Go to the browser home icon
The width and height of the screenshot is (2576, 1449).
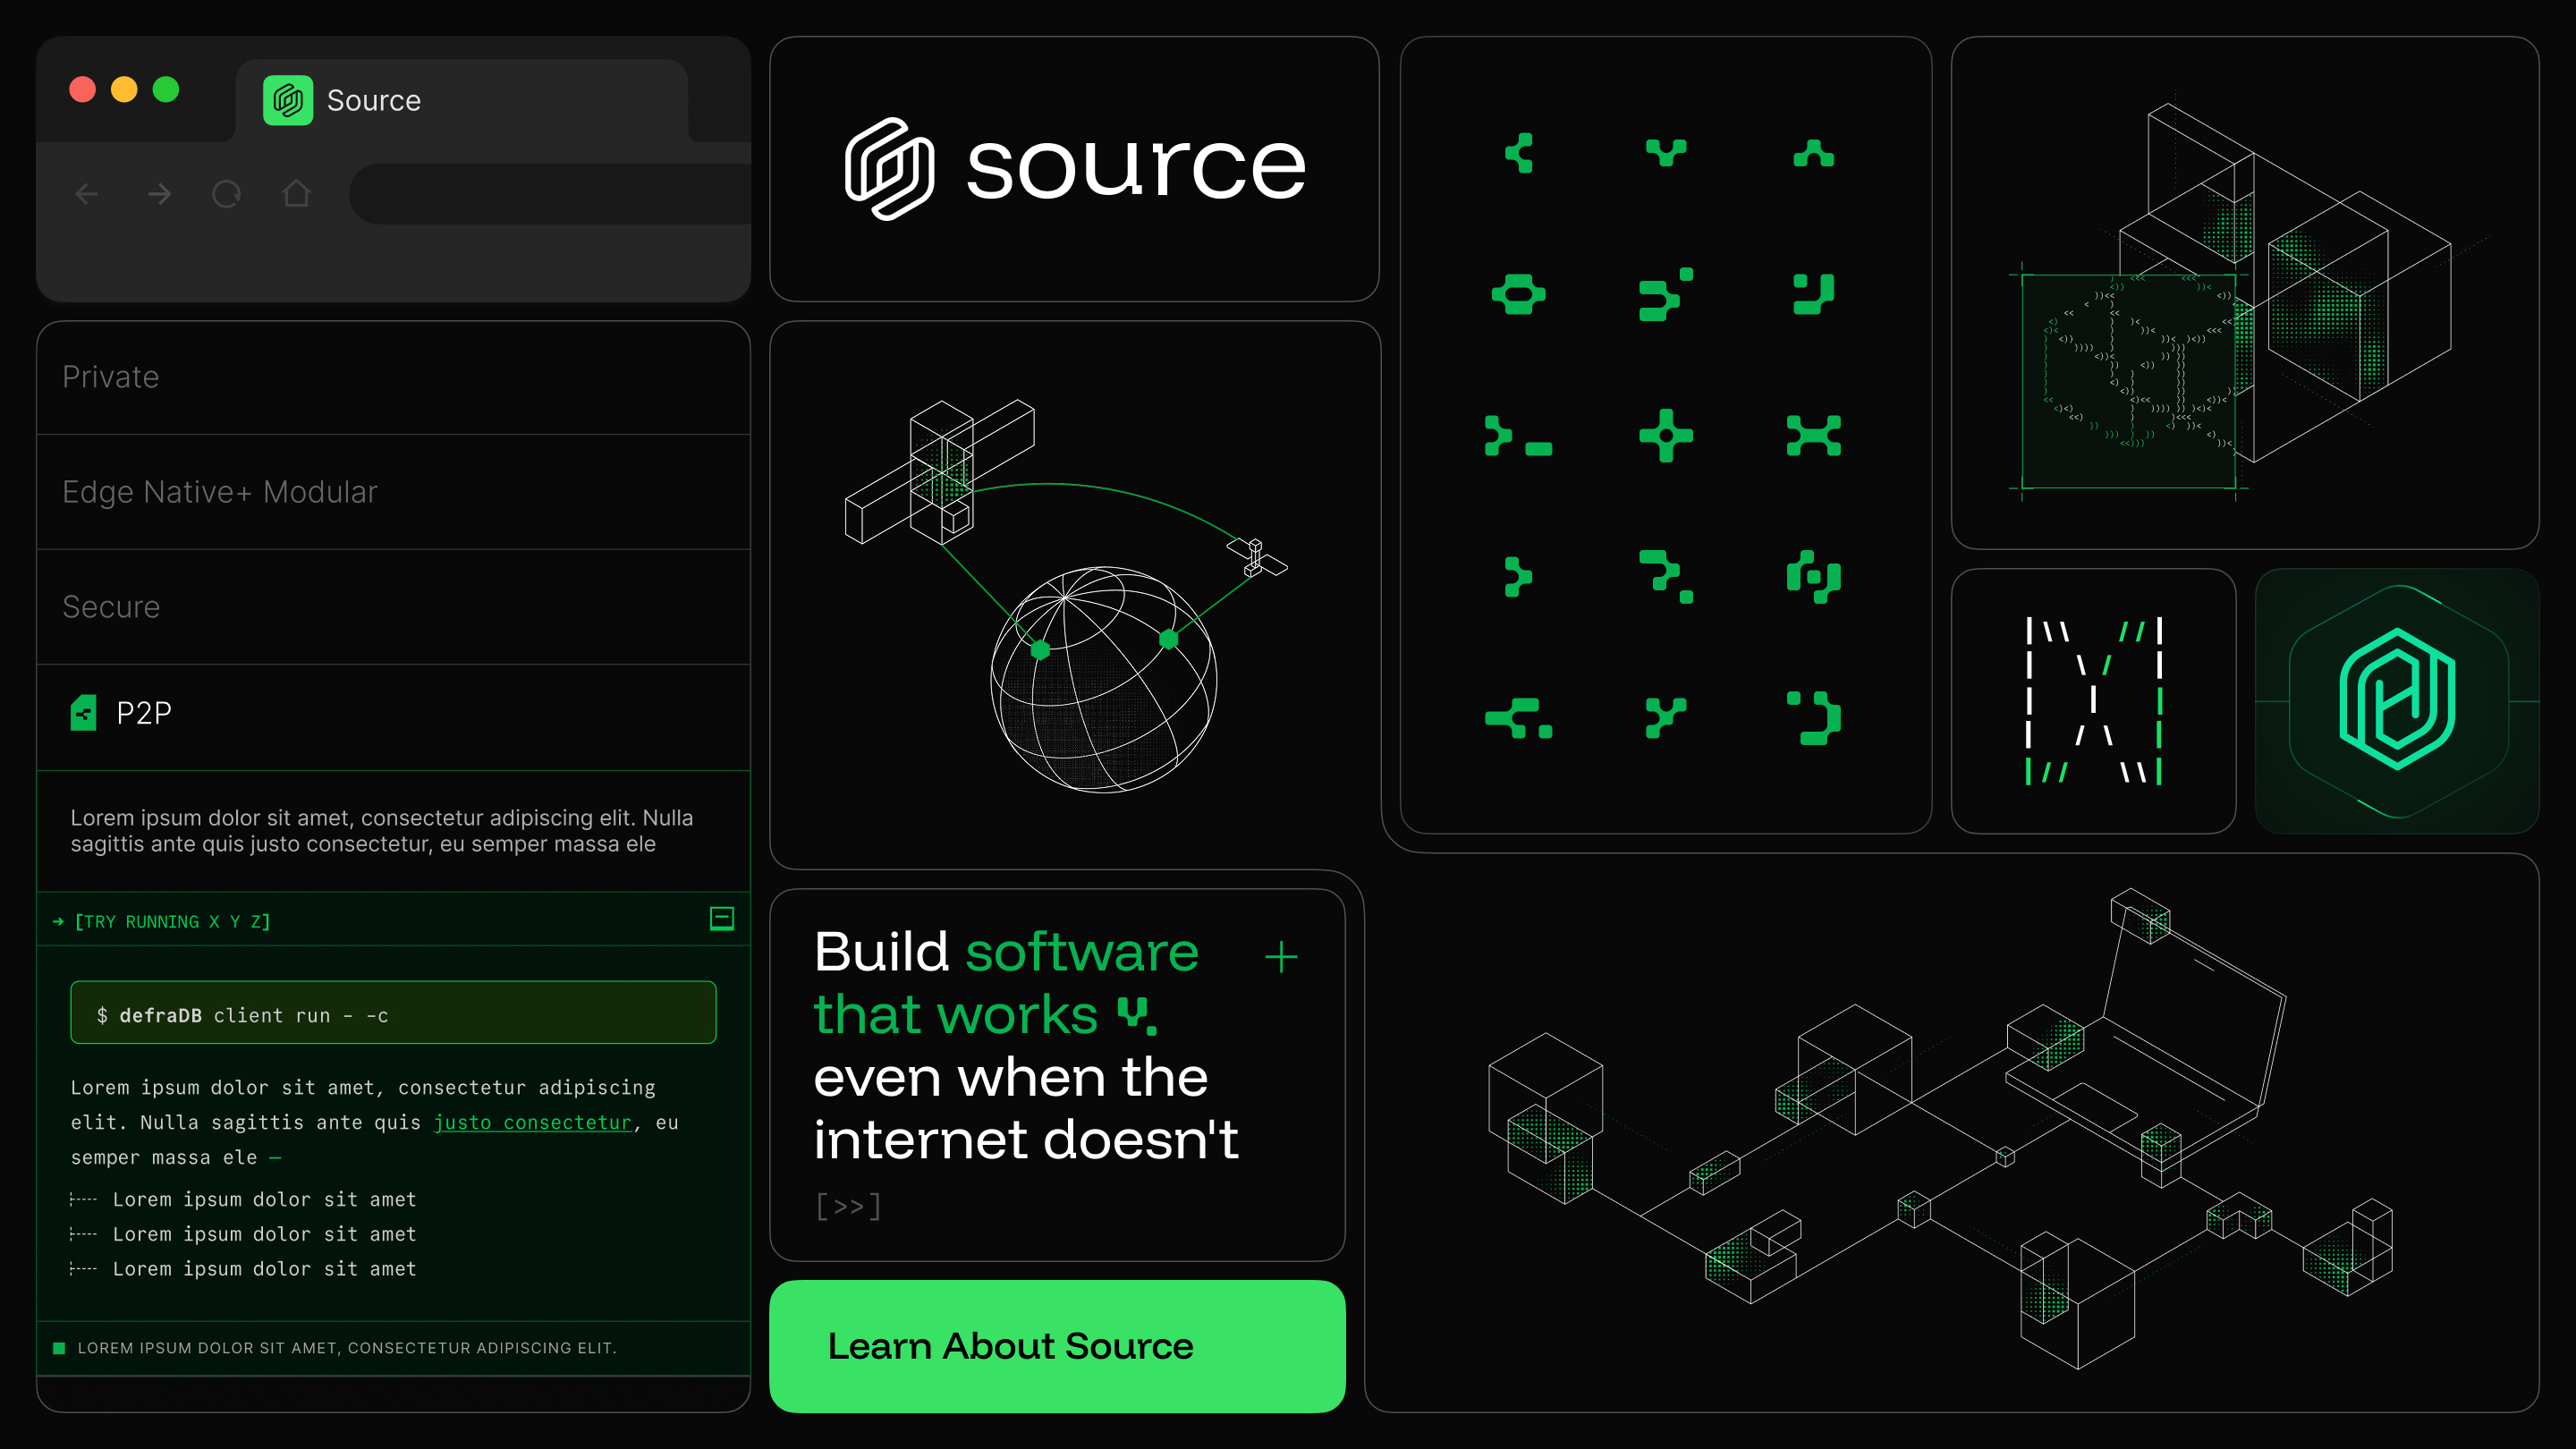click(x=296, y=193)
